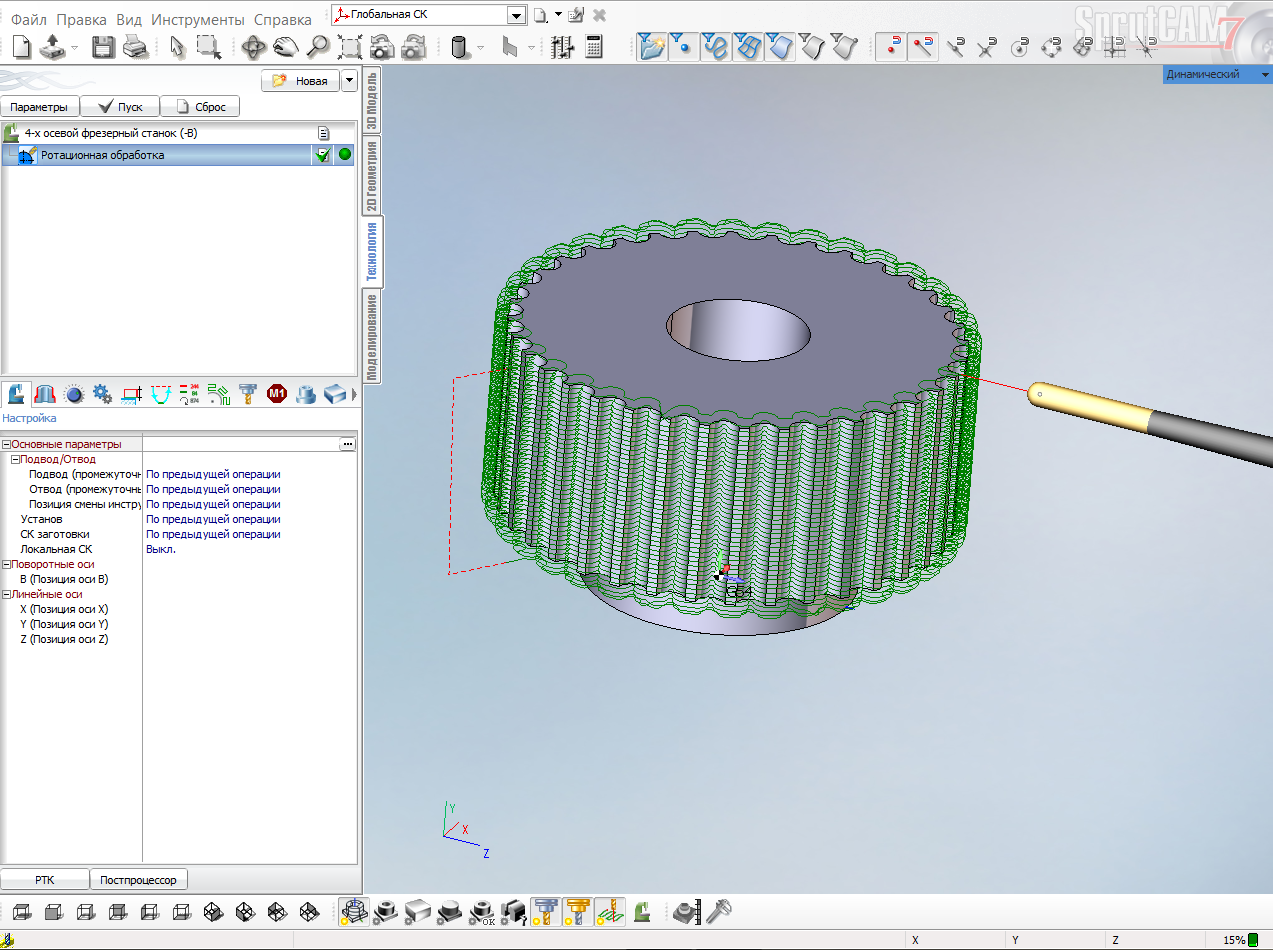
Task: Click the Пуск button
Action: (120, 107)
